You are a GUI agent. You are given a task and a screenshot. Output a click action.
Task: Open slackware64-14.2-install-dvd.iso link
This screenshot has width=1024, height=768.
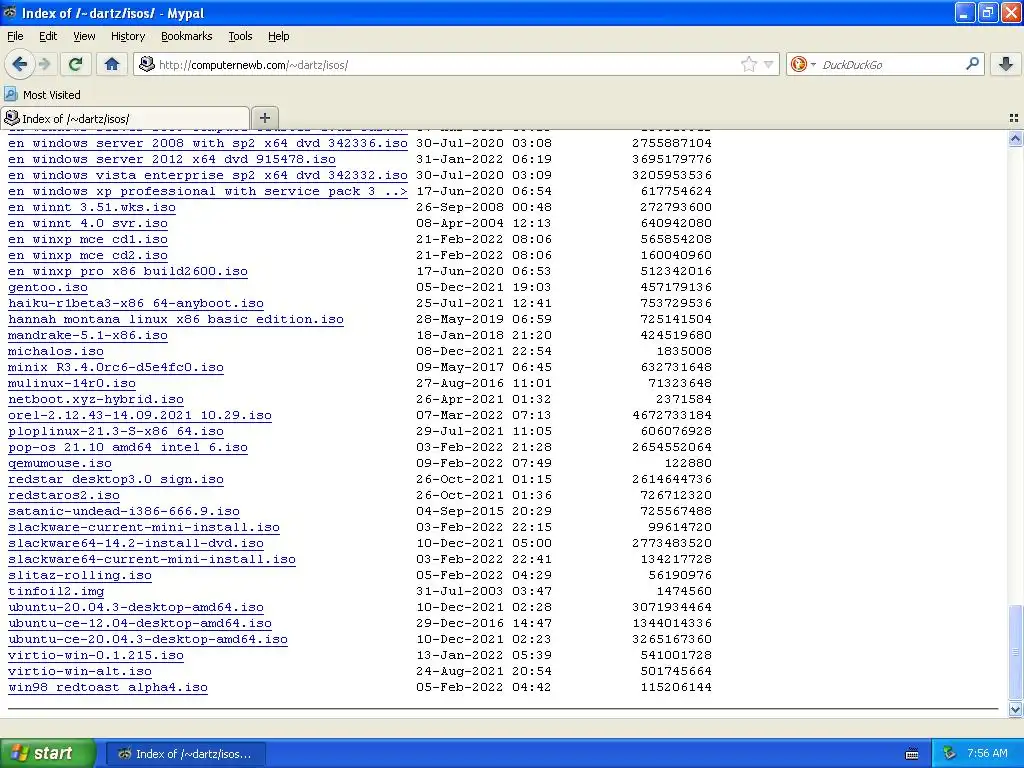136,543
